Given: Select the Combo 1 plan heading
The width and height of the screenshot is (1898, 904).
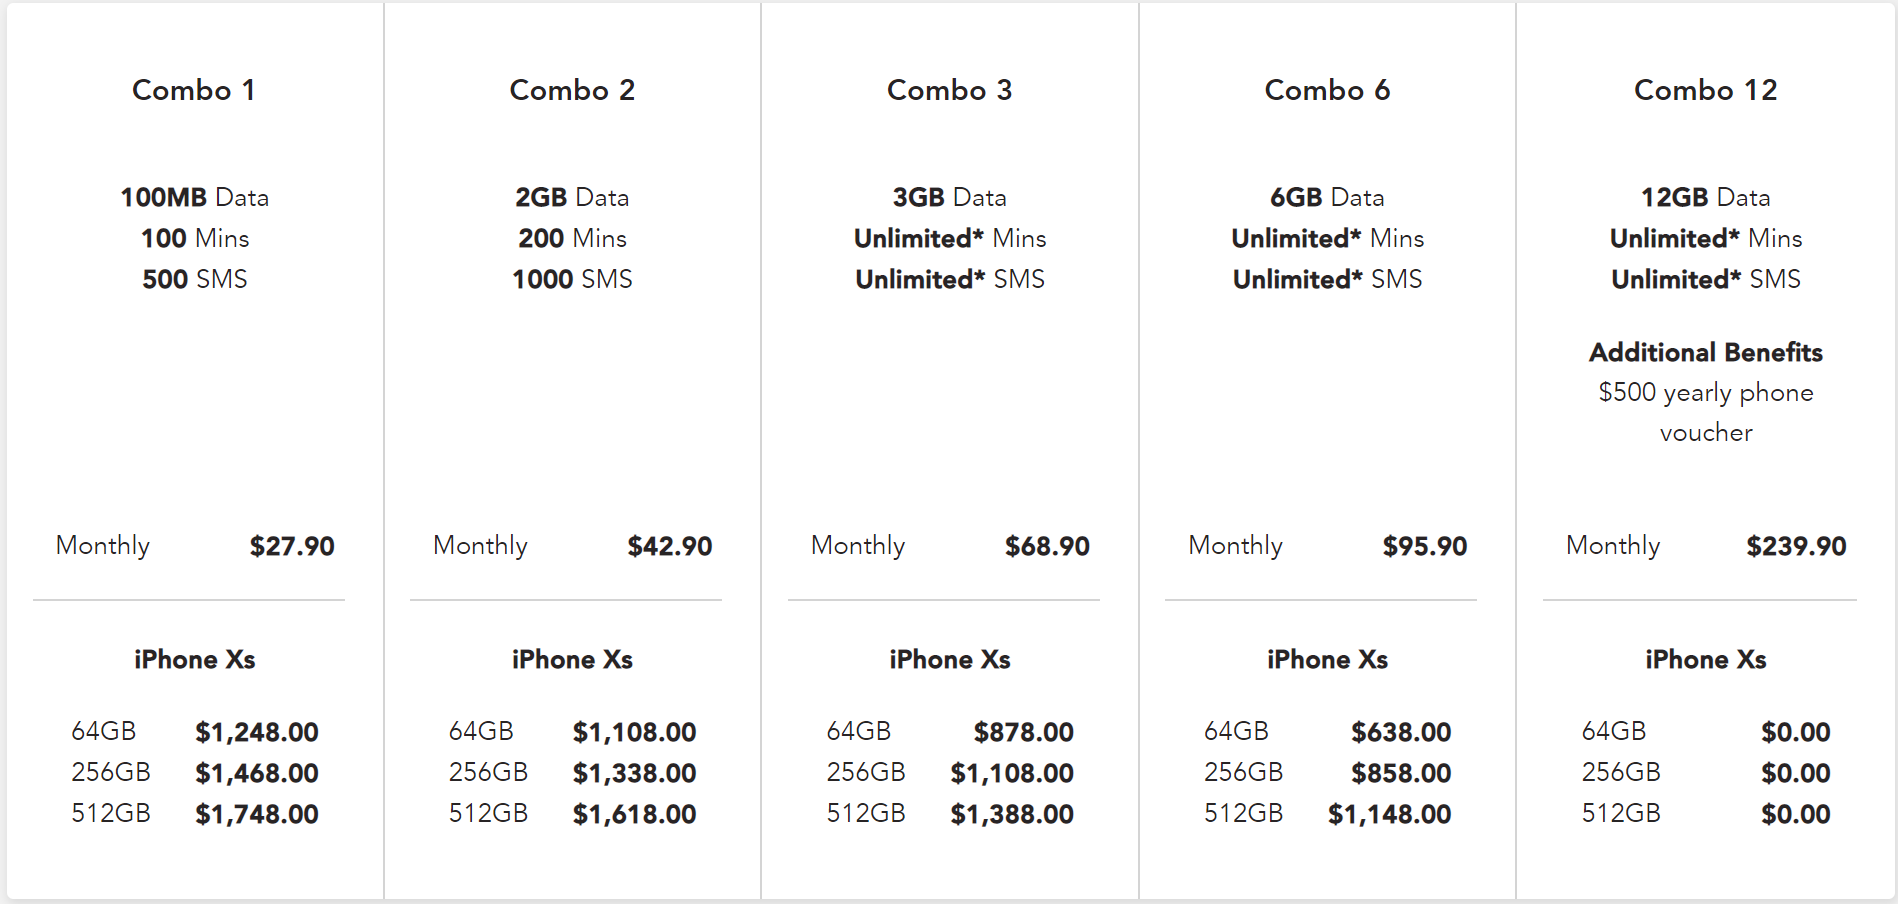Looking at the screenshot, I should click(x=194, y=90).
